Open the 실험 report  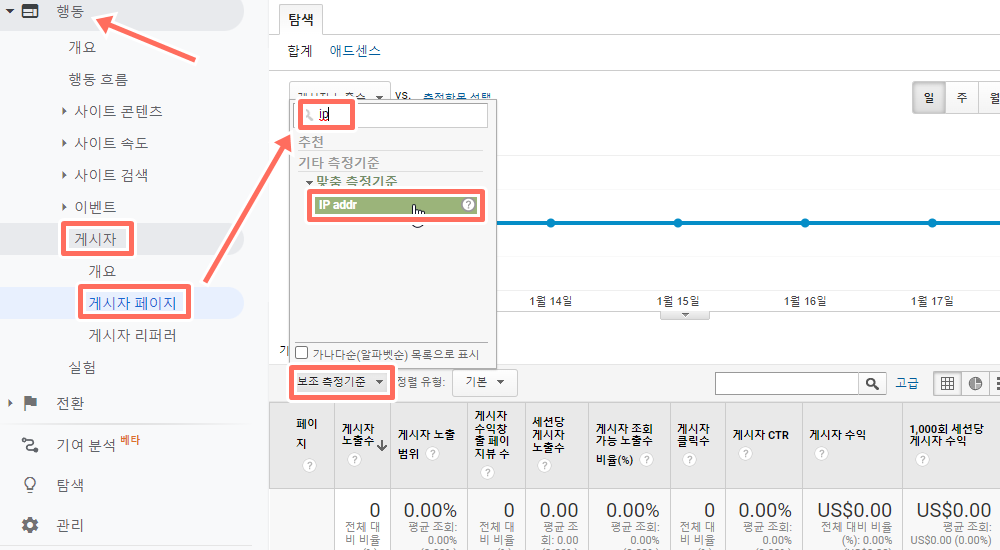click(x=82, y=368)
